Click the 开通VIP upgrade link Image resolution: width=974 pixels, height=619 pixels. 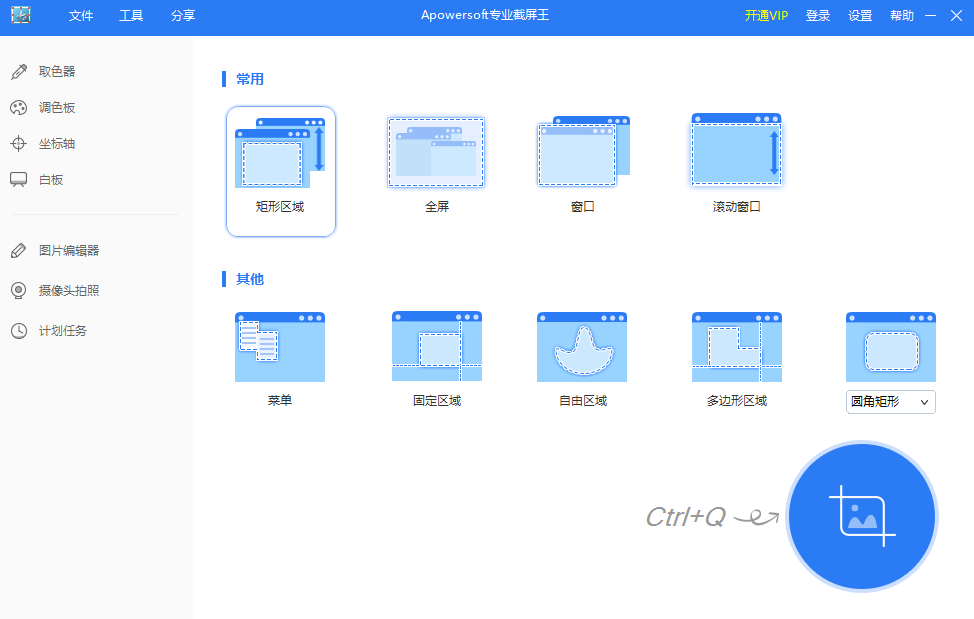(x=765, y=16)
